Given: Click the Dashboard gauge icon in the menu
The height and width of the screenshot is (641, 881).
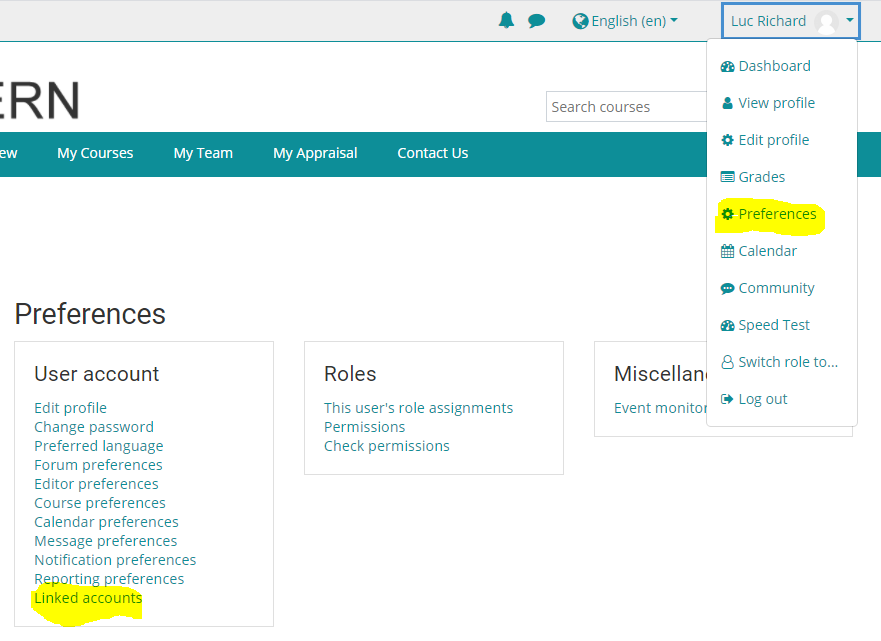Looking at the screenshot, I should point(727,67).
